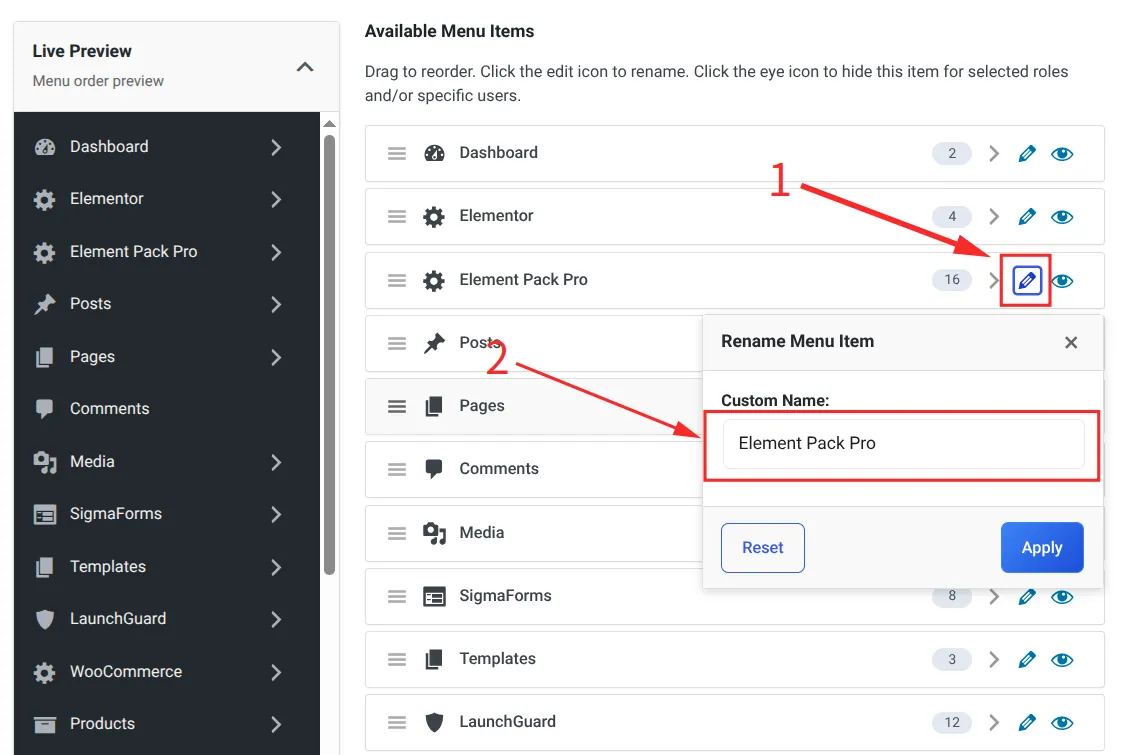Click the Custom Name input field

point(903,444)
